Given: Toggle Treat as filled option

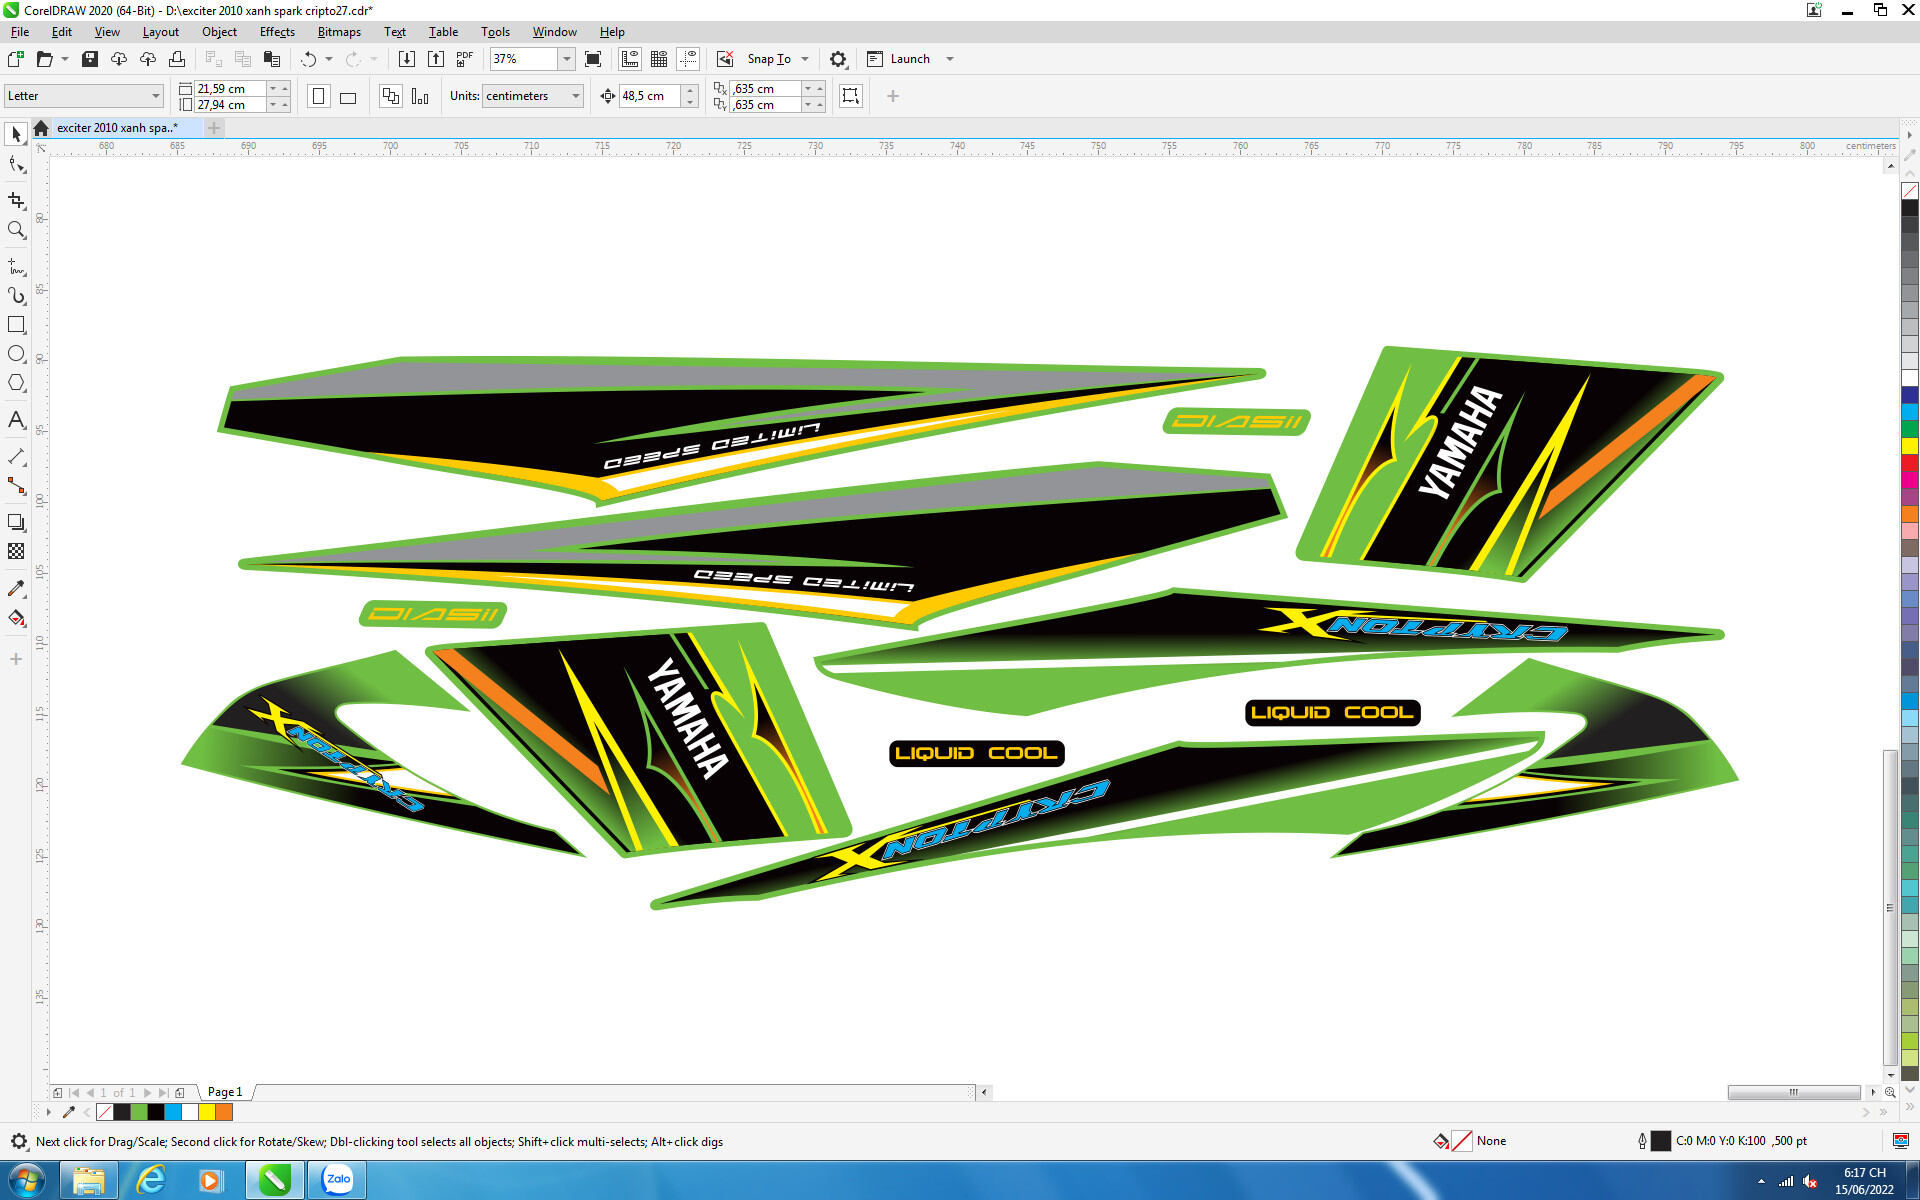Looking at the screenshot, I should [851, 96].
